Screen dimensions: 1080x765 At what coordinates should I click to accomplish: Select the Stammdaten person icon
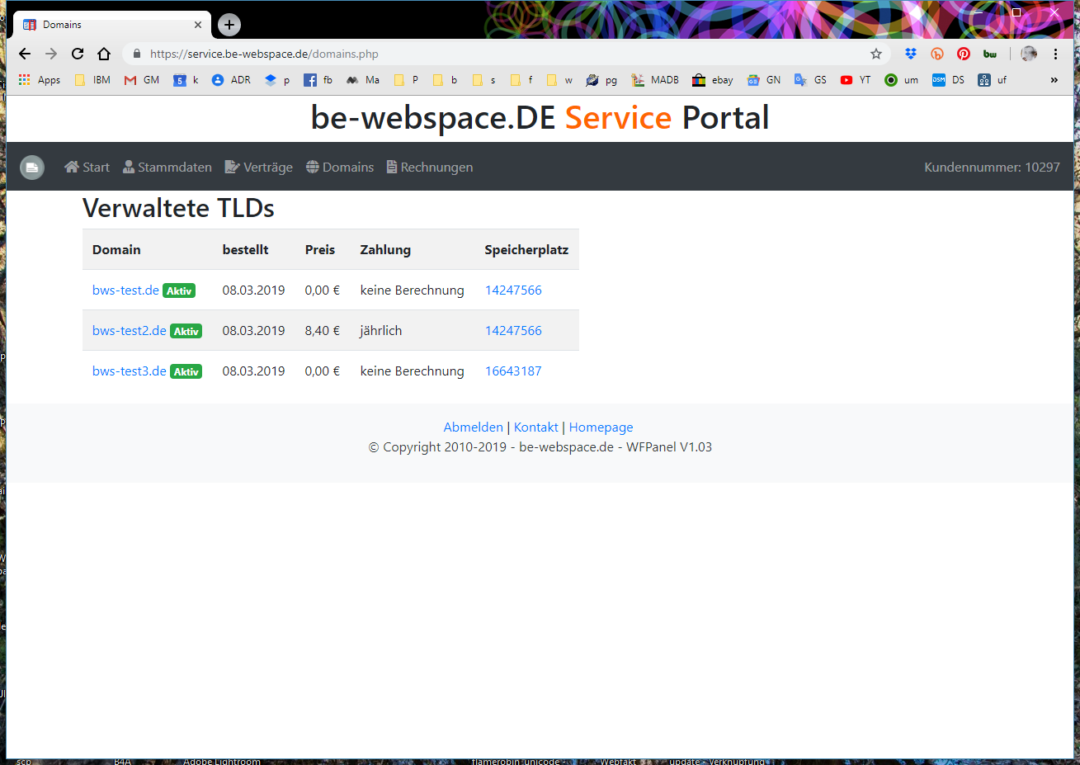(x=127, y=167)
